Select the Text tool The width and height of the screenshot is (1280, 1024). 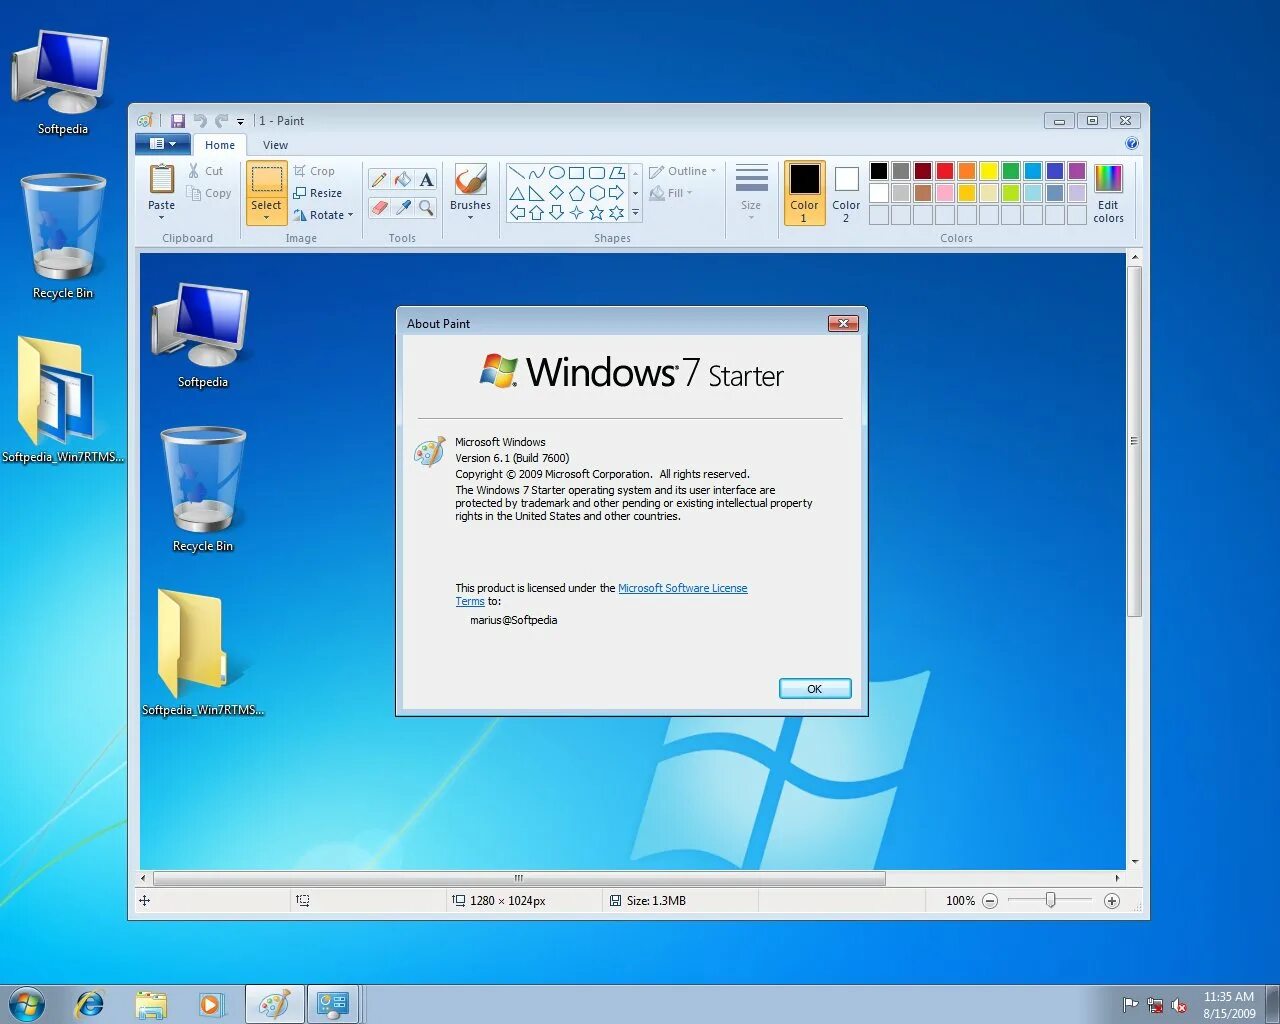[x=426, y=180]
